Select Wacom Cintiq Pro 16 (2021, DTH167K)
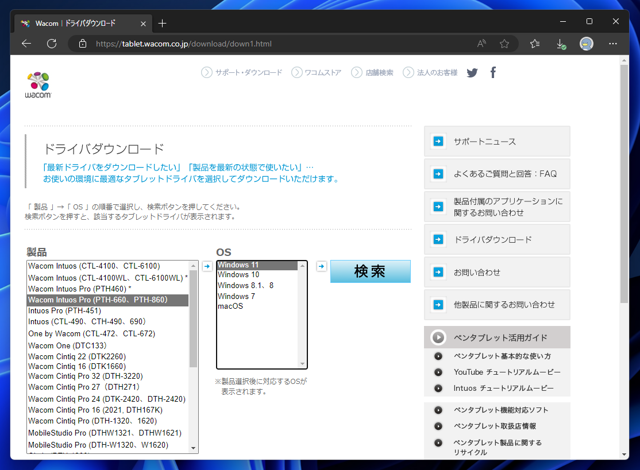This screenshot has width=640, height=470. click(107, 410)
